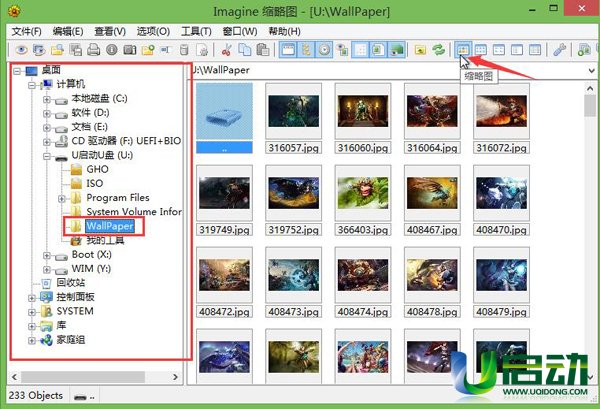Collapse the U启动U盘 (U:) drive node
Image resolution: width=600 pixels, height=409 pixels.
[x=47, y=156]
